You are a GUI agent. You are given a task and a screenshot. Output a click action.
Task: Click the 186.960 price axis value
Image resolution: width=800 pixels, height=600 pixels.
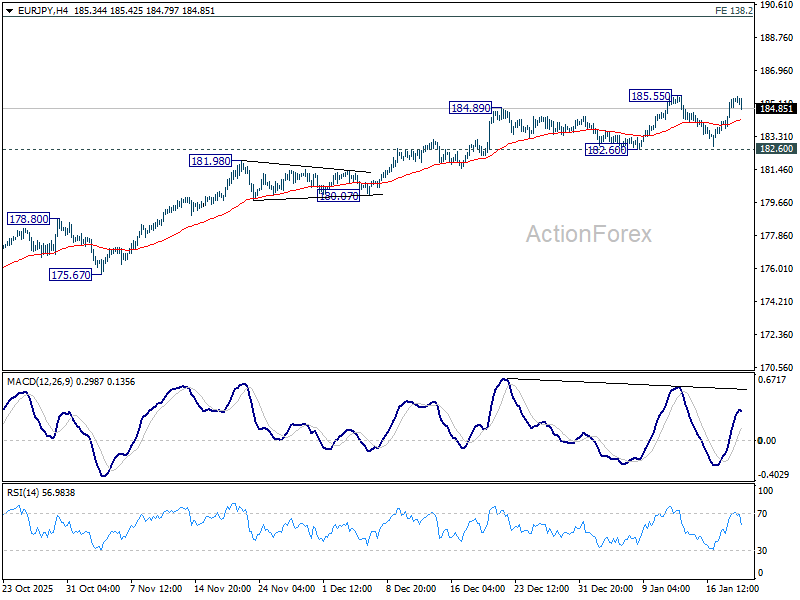[x=777, y=71]
